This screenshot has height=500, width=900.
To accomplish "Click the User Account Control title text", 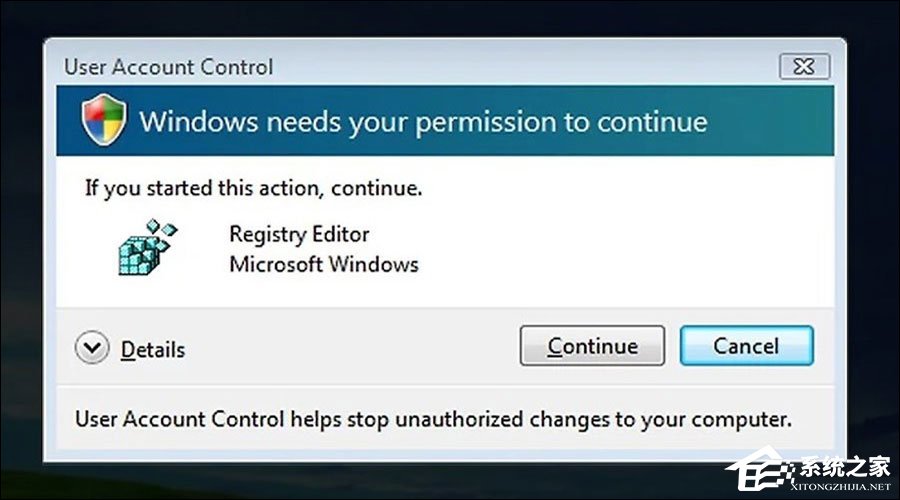I will [x=168, y=68].
